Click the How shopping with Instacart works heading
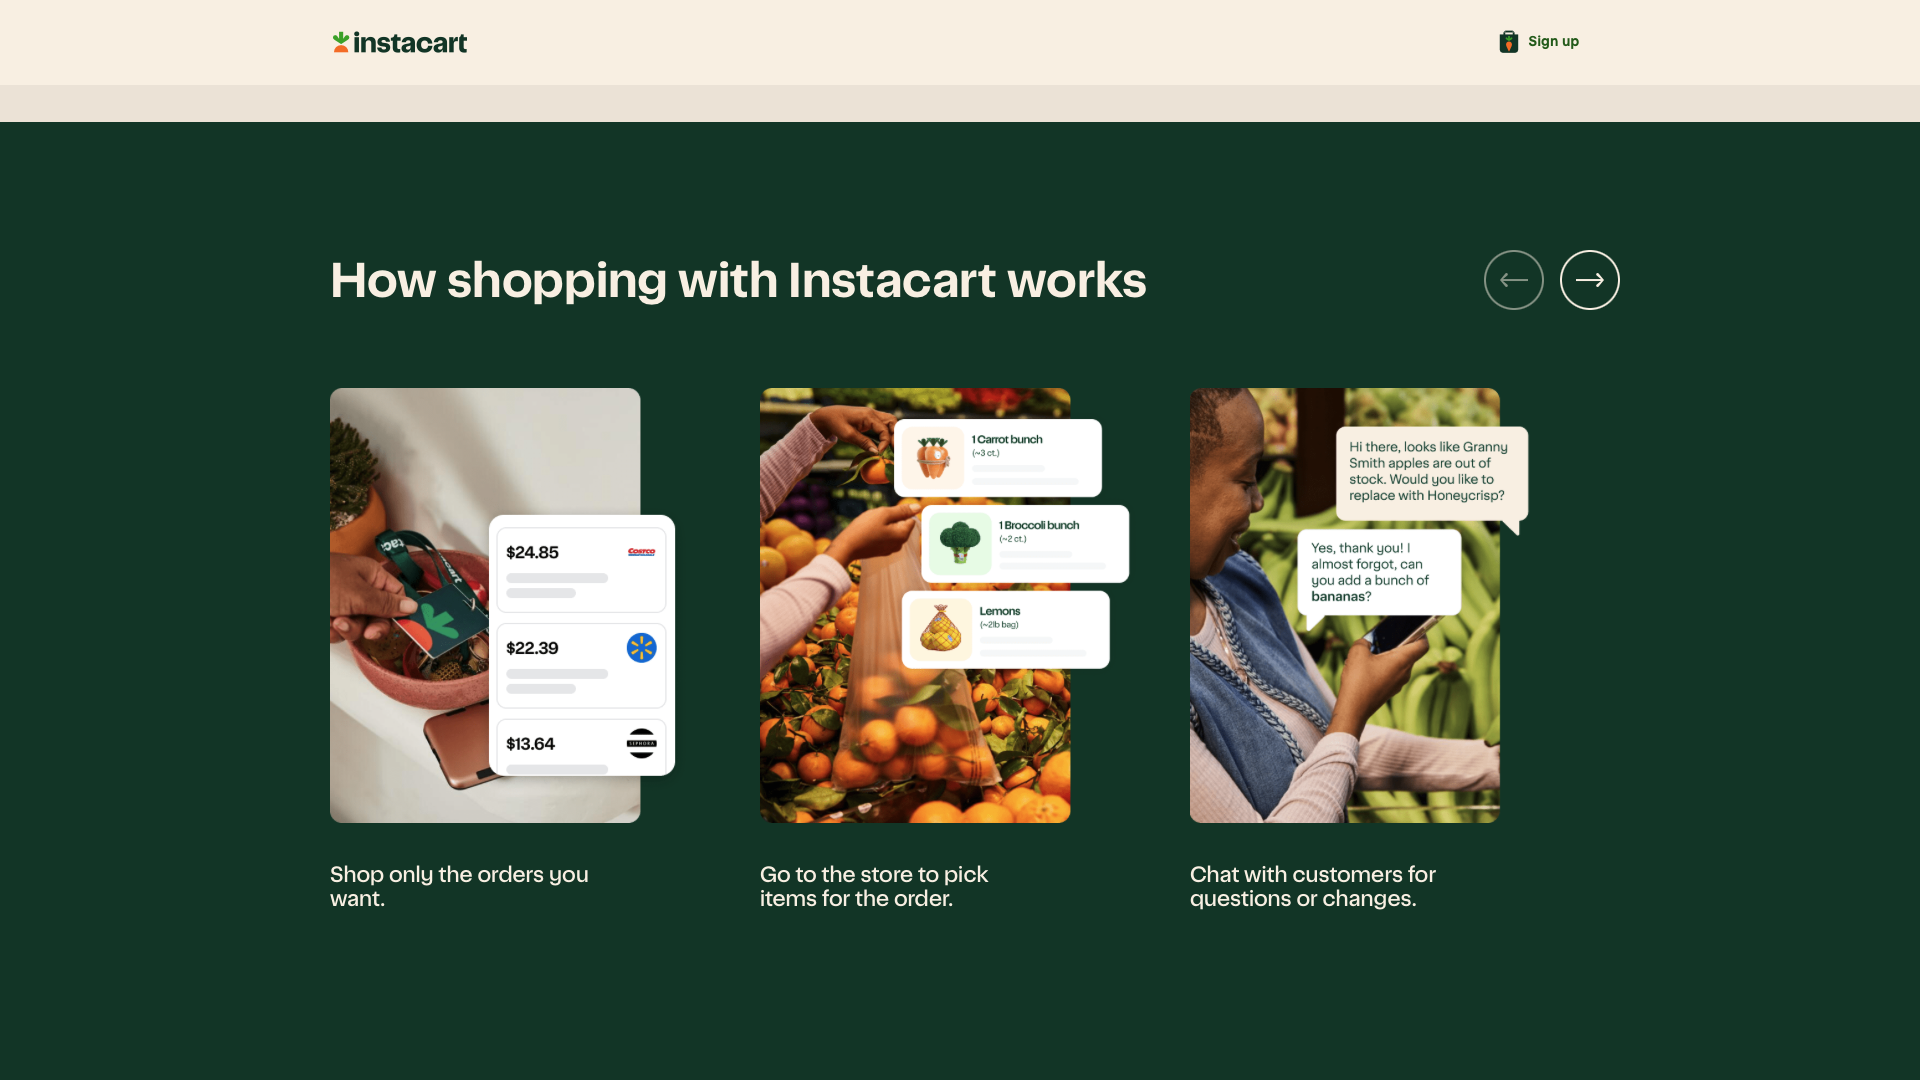Screen dimensions: 1920x1080 (738, 281)
